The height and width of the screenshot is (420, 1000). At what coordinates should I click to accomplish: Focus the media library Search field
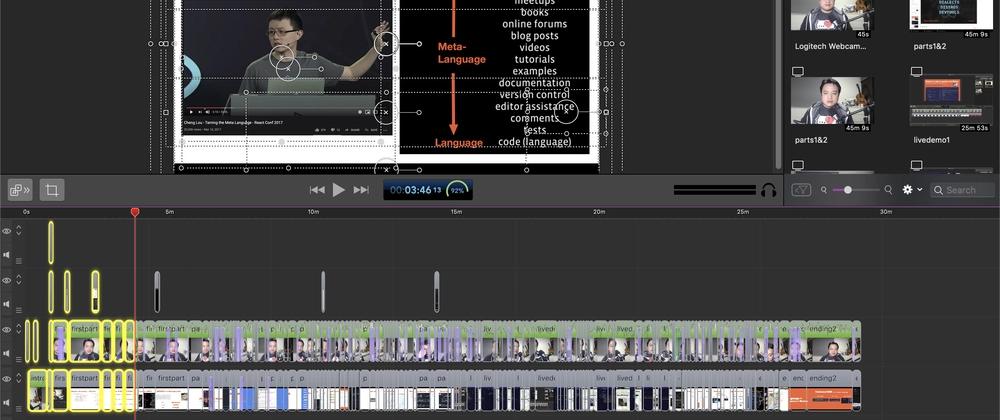coord(962,190)
